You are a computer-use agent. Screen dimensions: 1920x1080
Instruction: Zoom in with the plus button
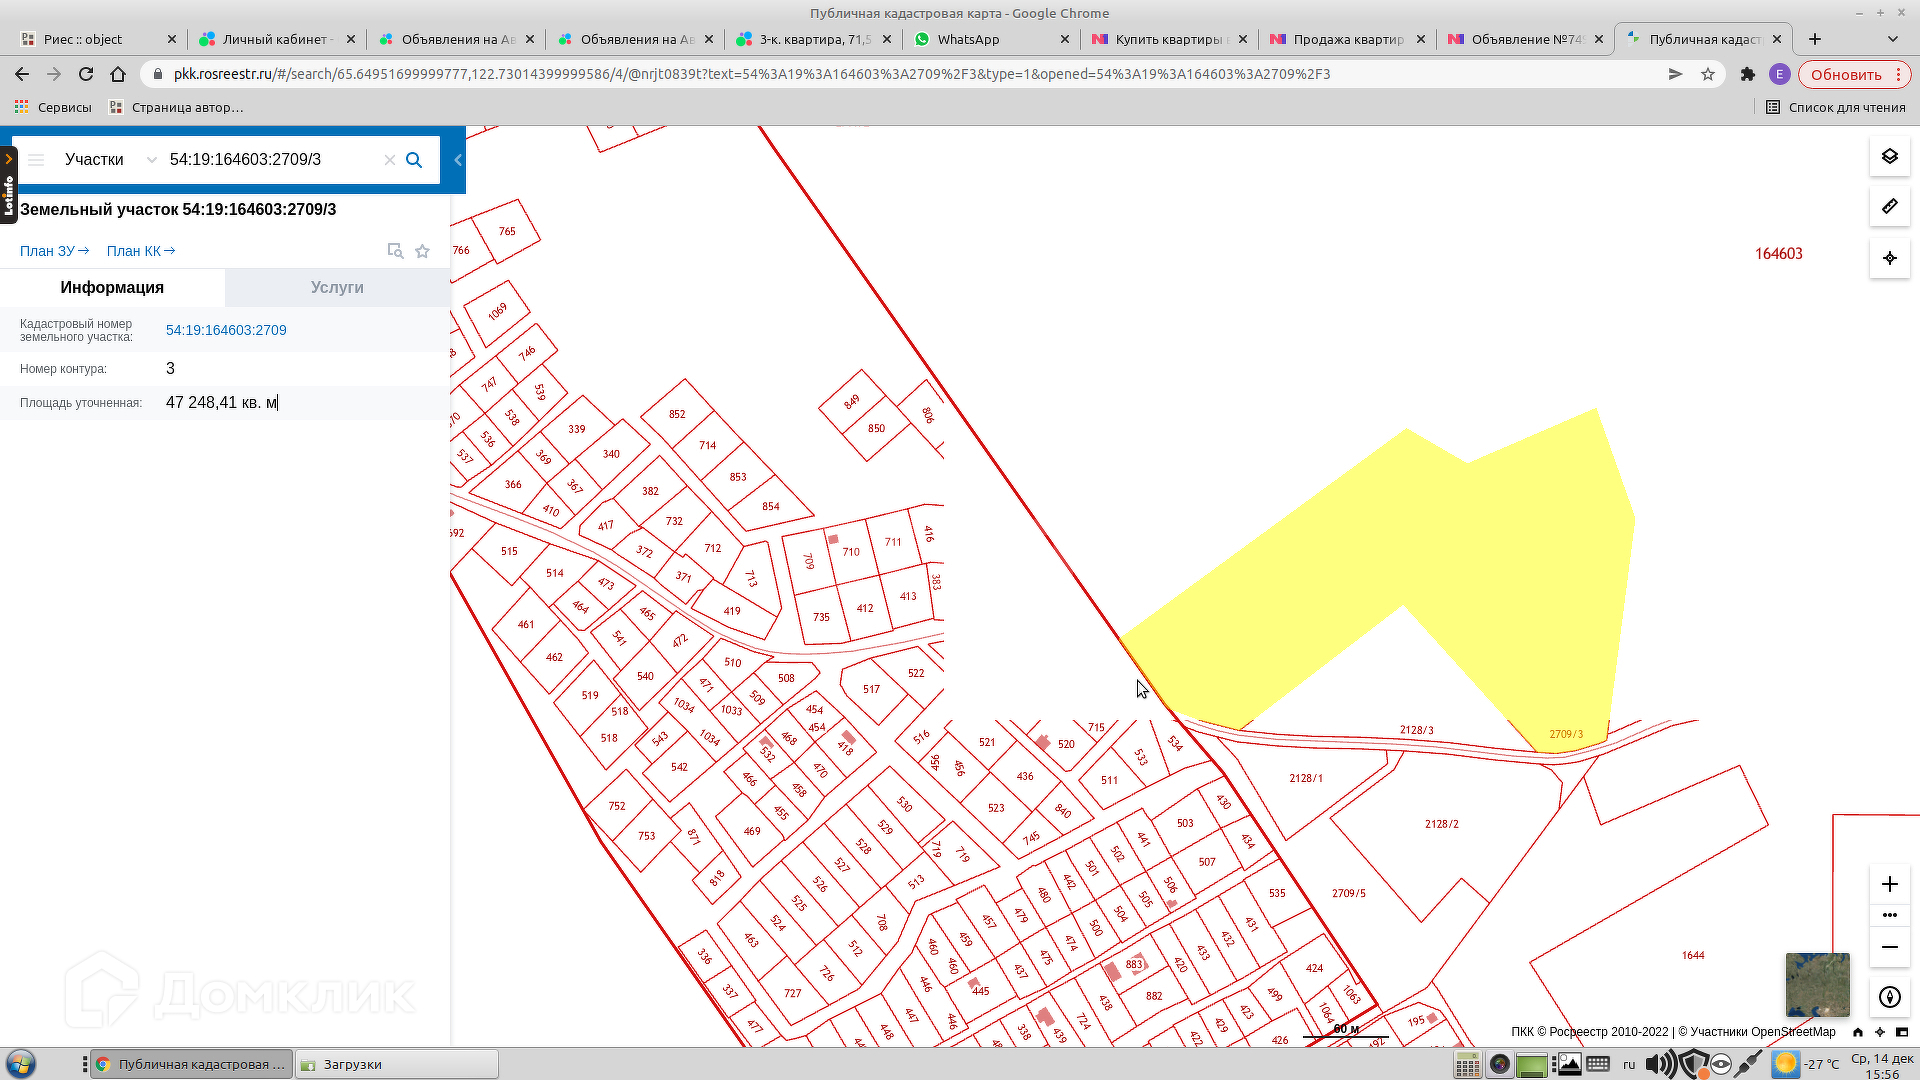1889,884
